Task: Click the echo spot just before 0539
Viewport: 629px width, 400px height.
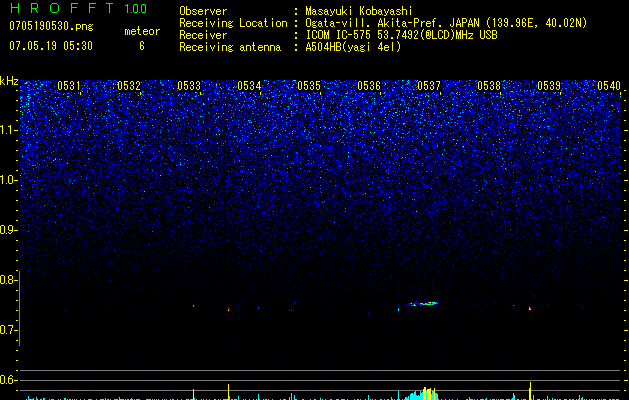Action: click(x=530, y=309)
